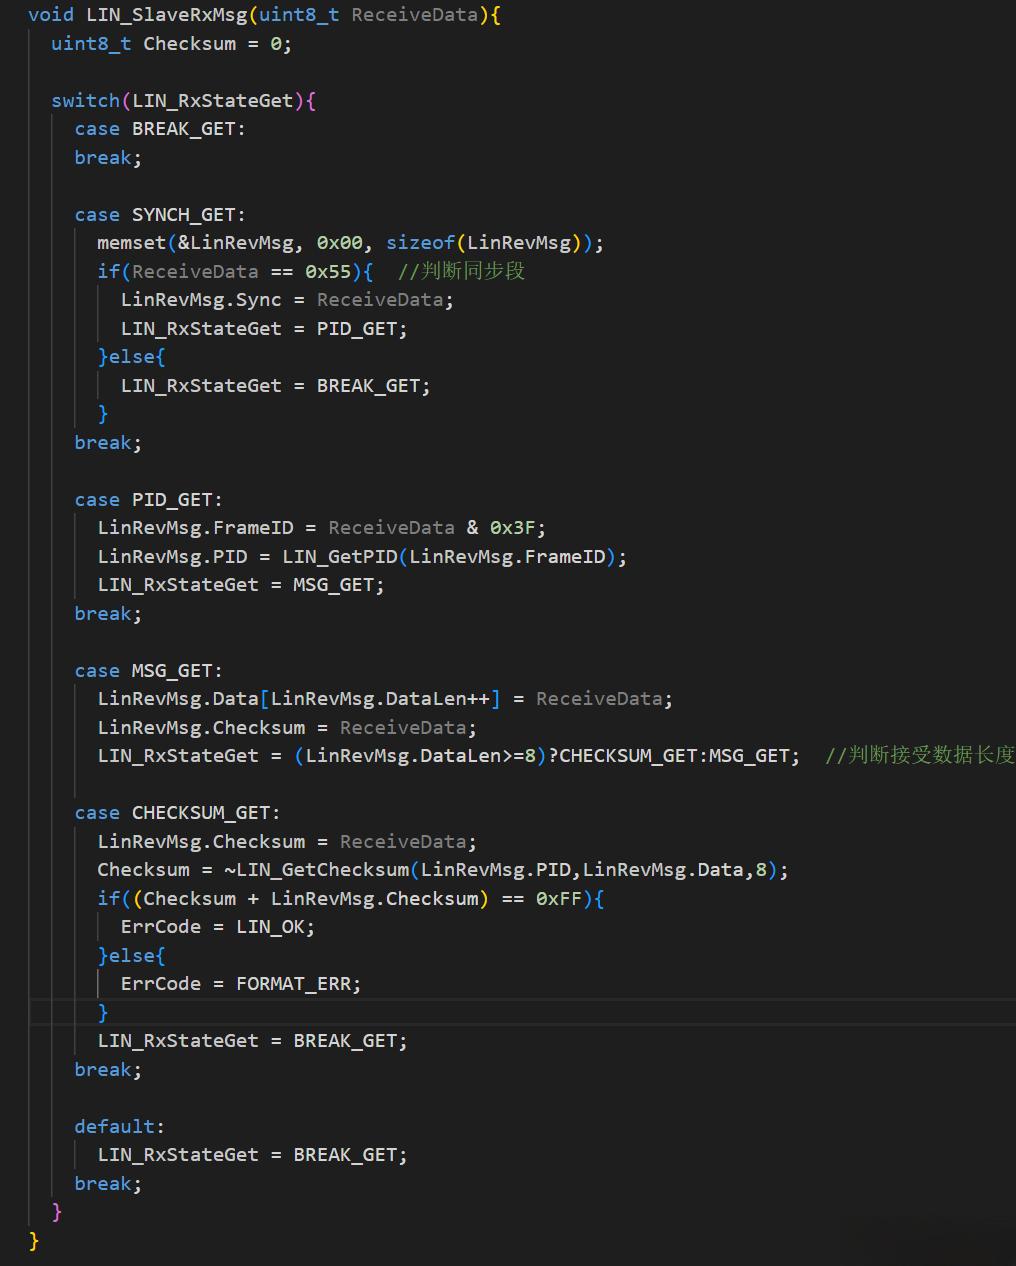Click the default keyword
This screenshot has height=1266, width=1016.
[x=116, y=1127]
